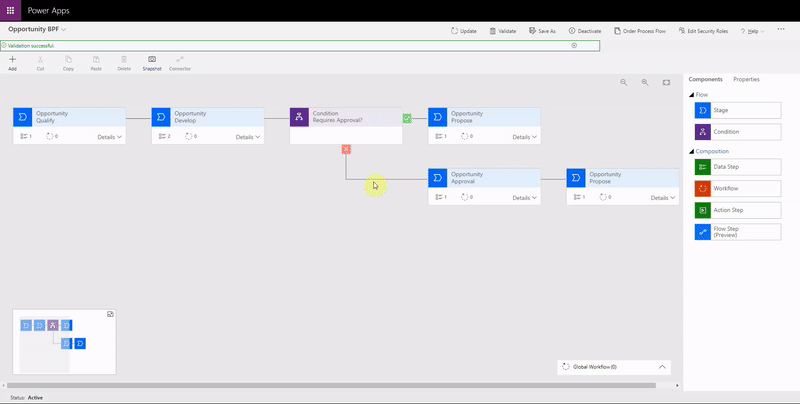Select the Condition Requires Approval node icon
This screenshot has width=800, height=404.
coord(300,117)
